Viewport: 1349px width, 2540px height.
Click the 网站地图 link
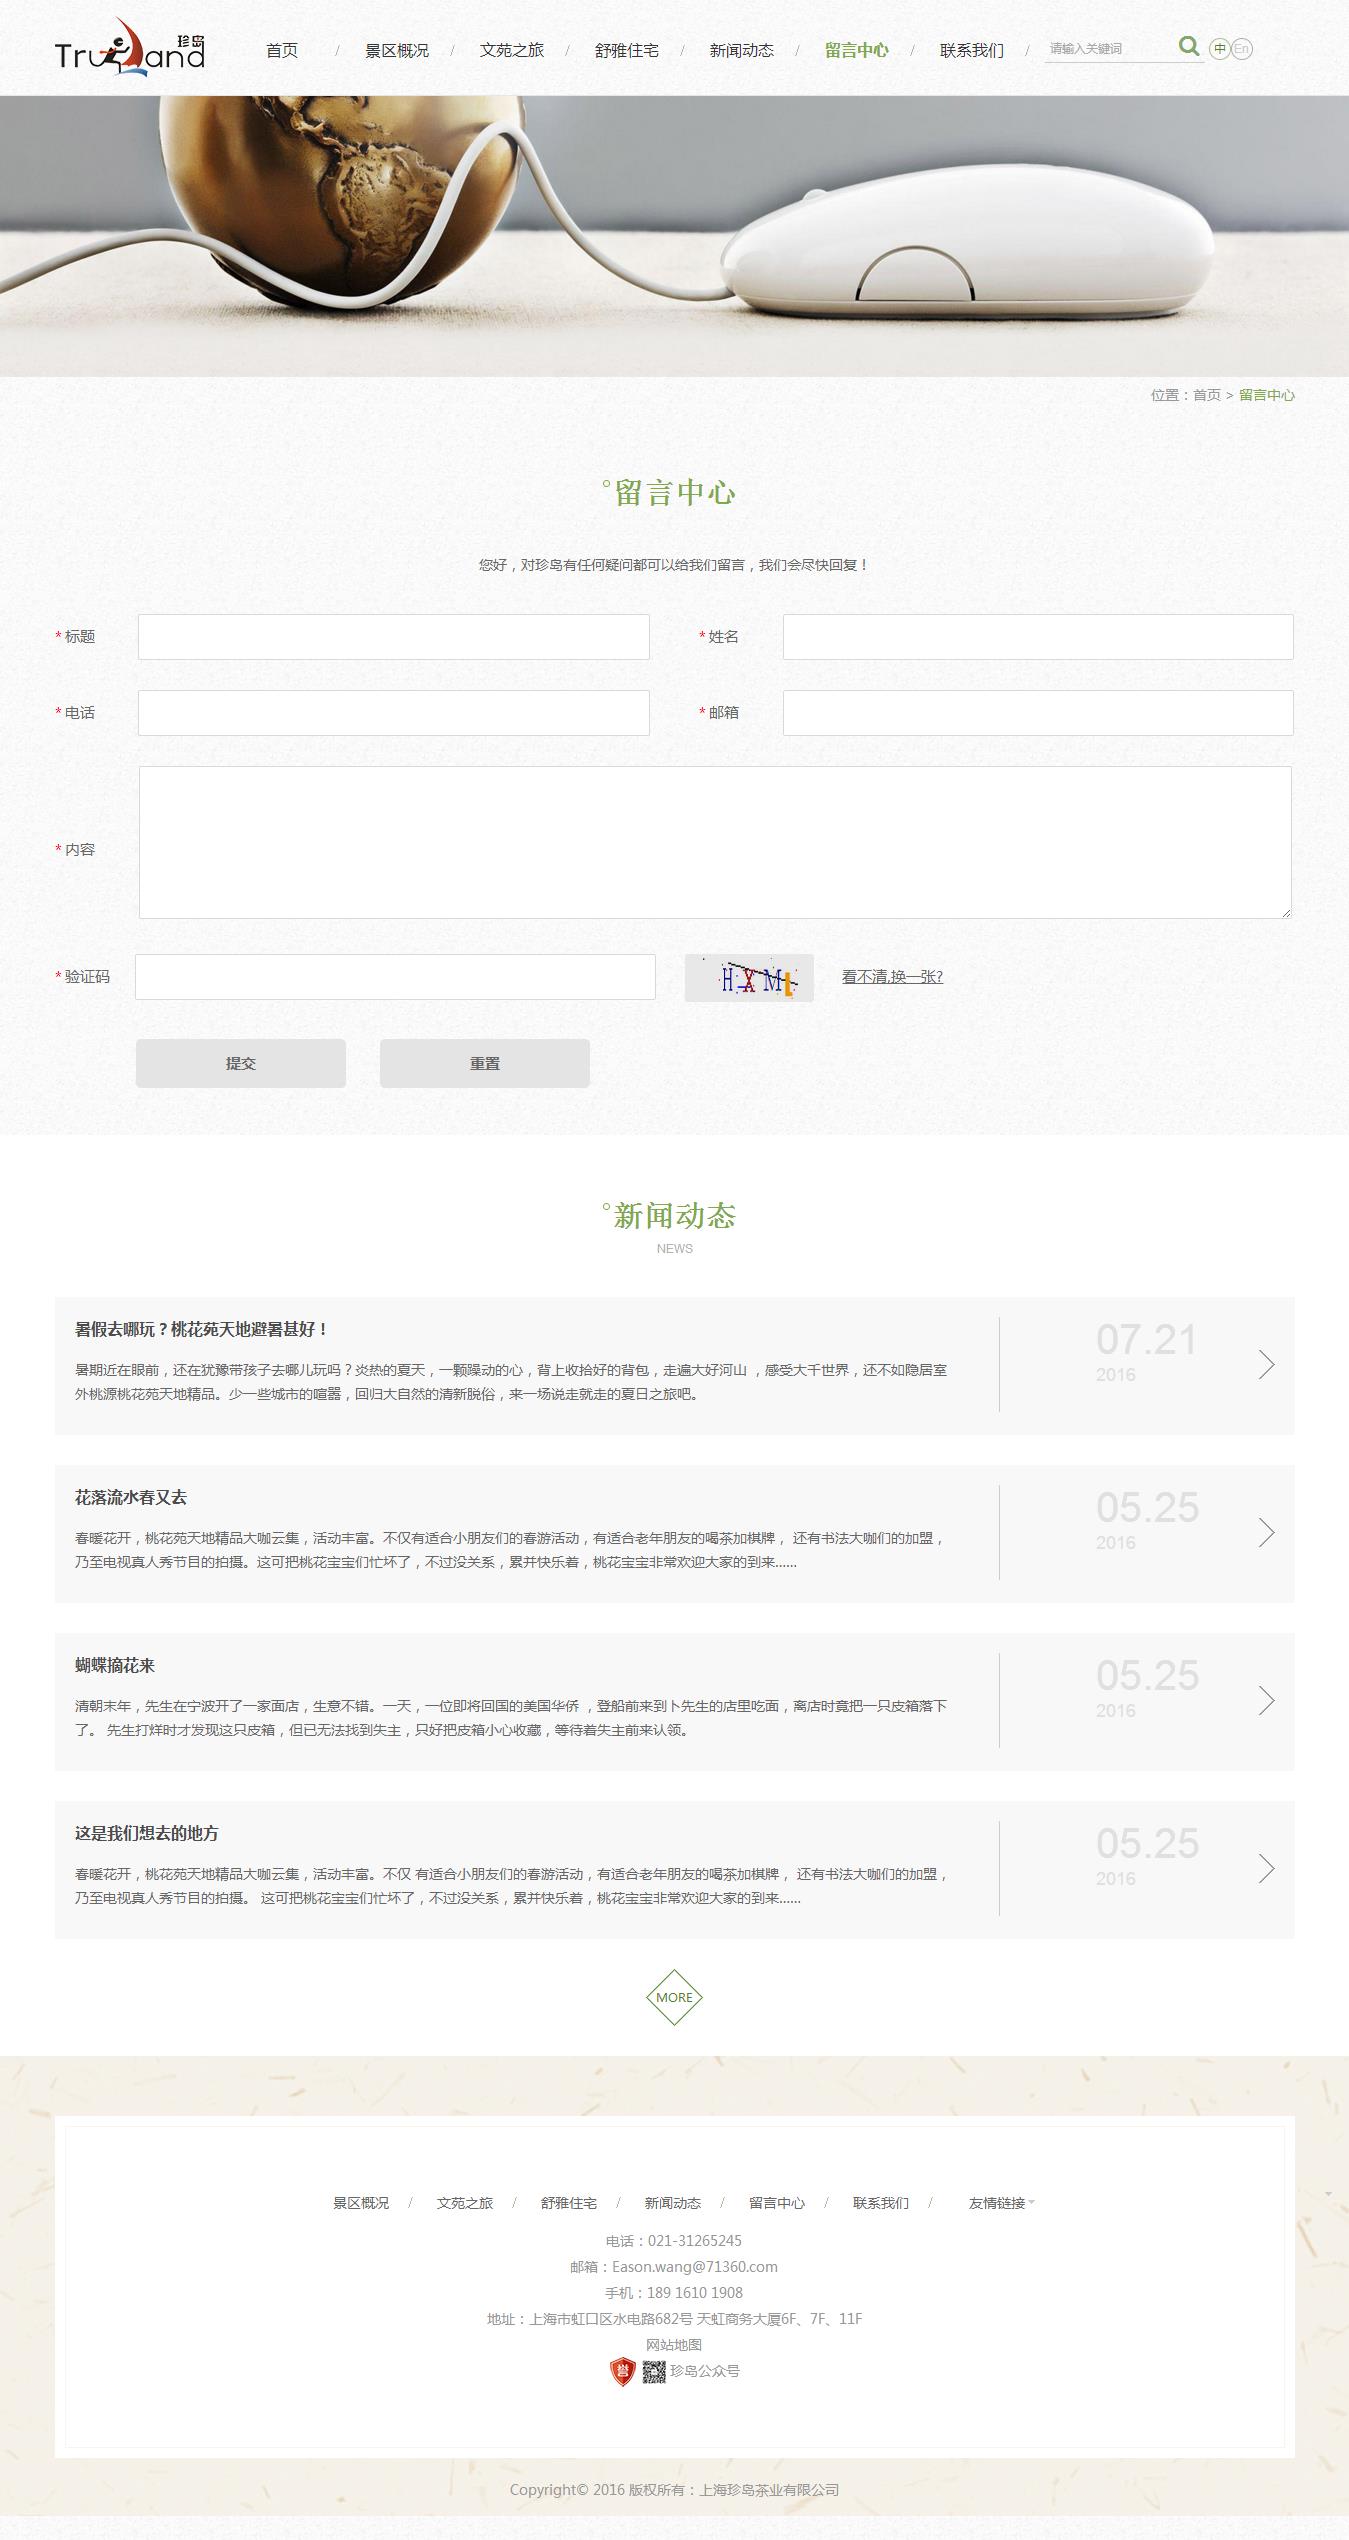click(x=674, y=2345)
